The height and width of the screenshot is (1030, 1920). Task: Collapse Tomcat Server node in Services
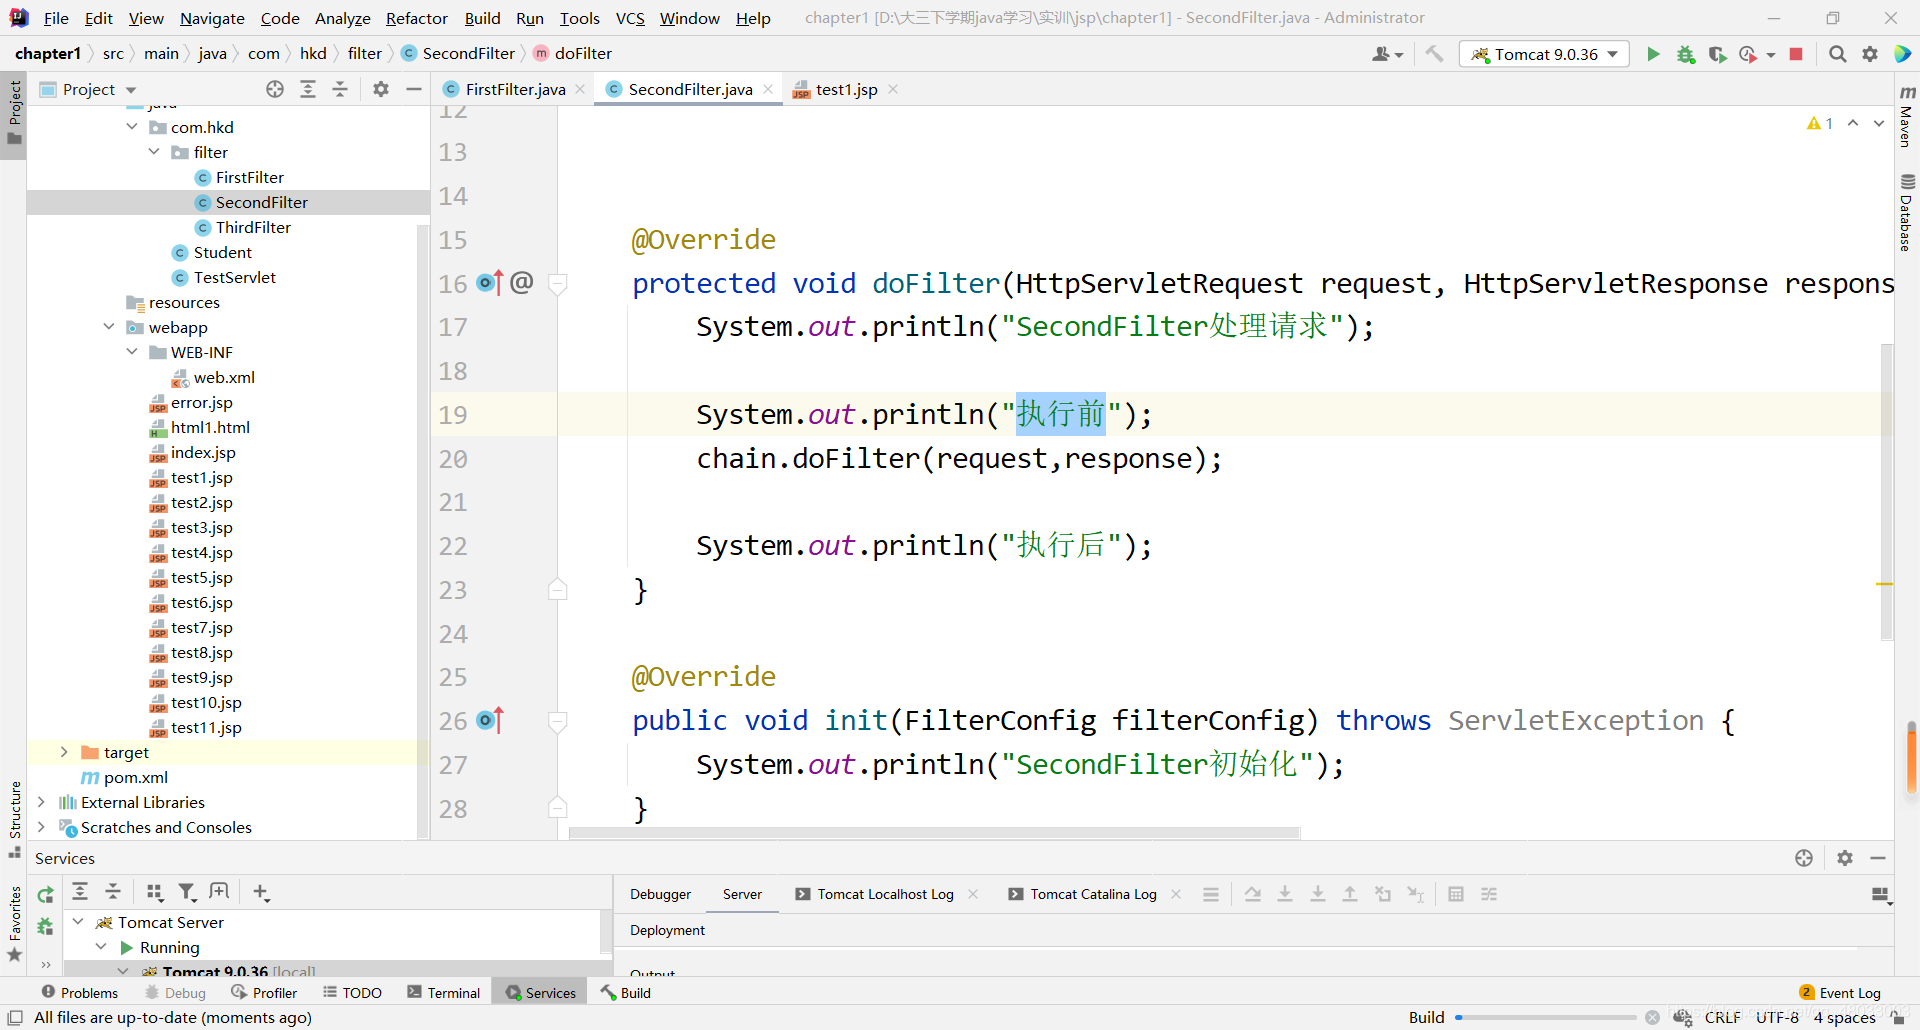78,922
